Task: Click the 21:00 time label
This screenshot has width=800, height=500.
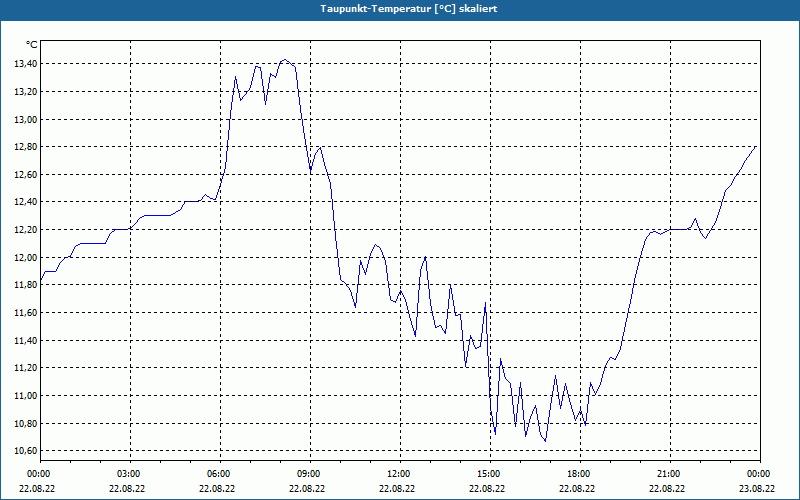Action: tap(670, 474)
